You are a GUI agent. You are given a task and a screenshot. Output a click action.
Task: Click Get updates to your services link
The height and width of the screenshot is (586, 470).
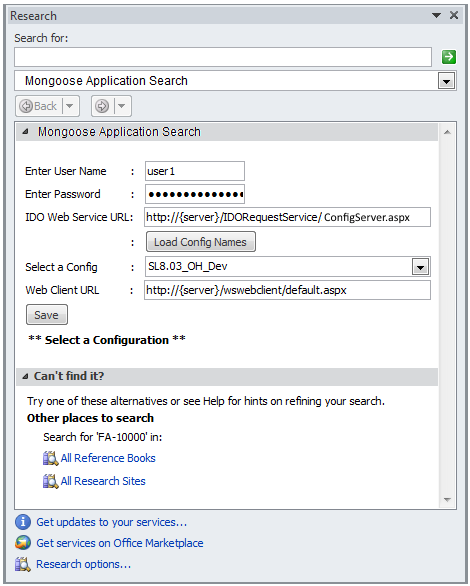click(111, 522)
